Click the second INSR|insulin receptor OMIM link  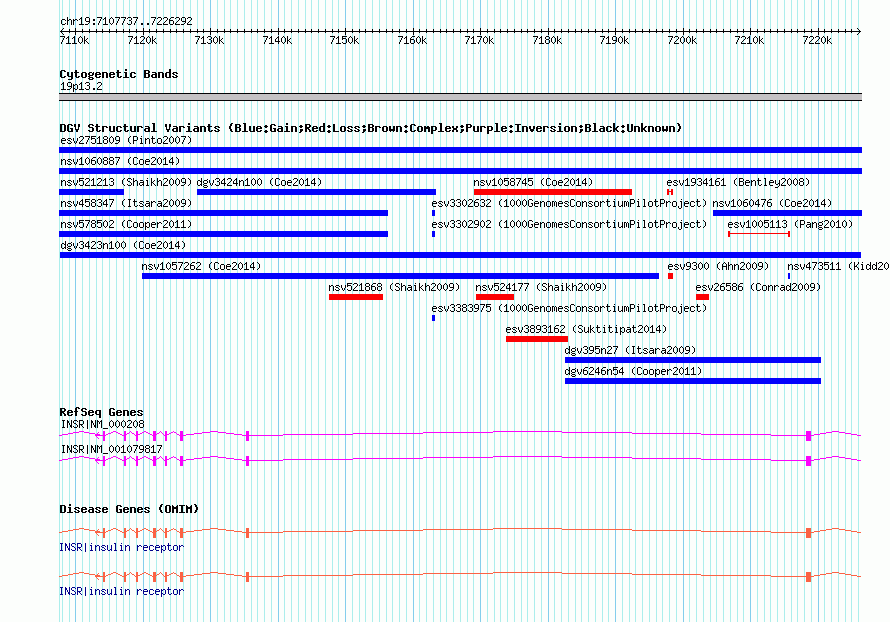coord(121,591)
